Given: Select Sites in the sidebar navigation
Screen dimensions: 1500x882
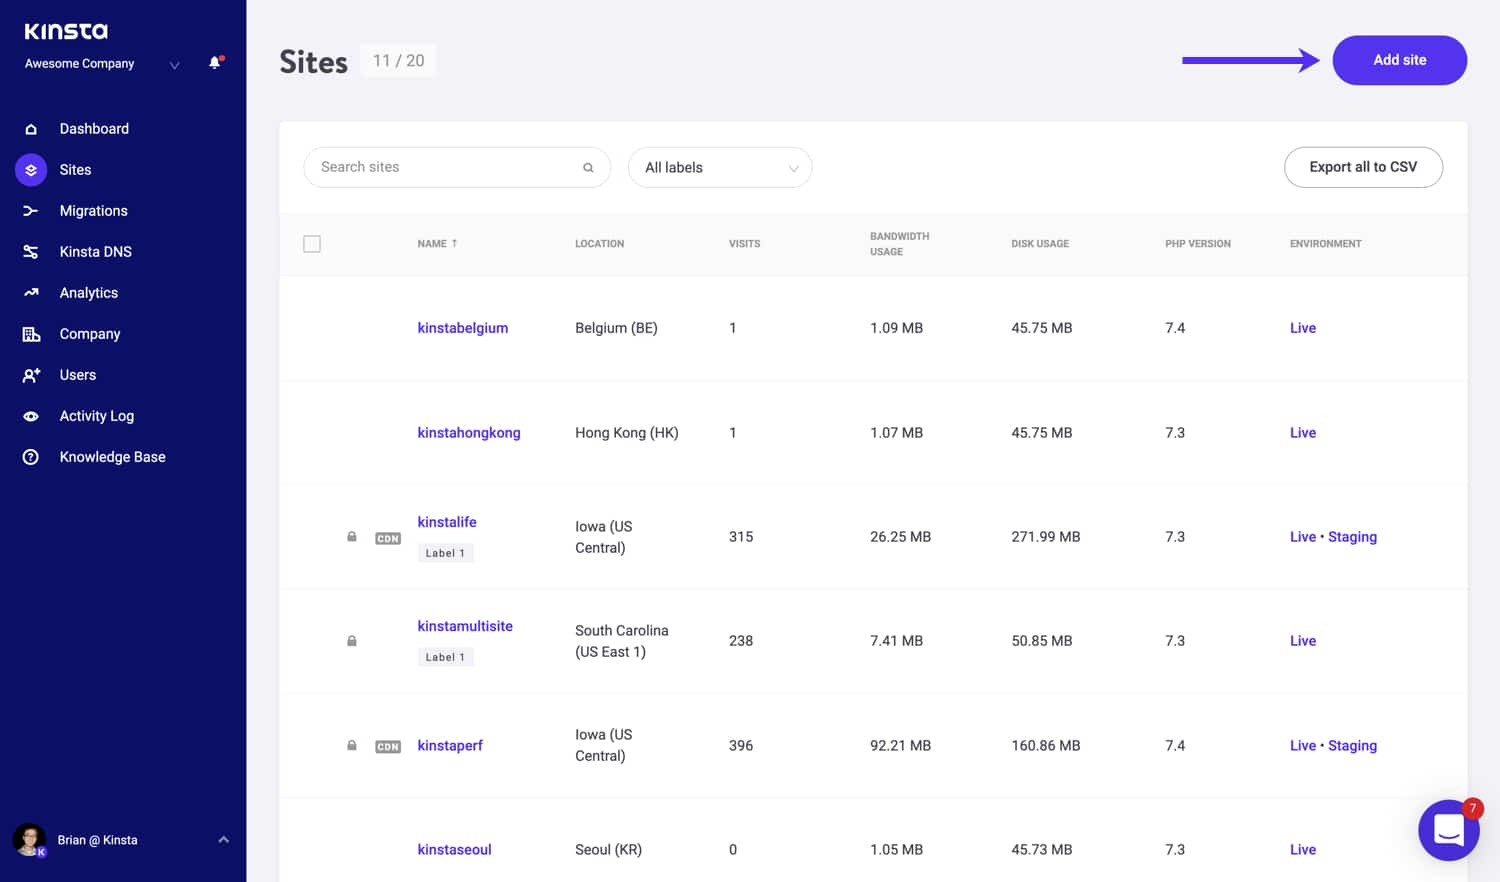Looking at the screenshot, I should (x=75, y=169).
